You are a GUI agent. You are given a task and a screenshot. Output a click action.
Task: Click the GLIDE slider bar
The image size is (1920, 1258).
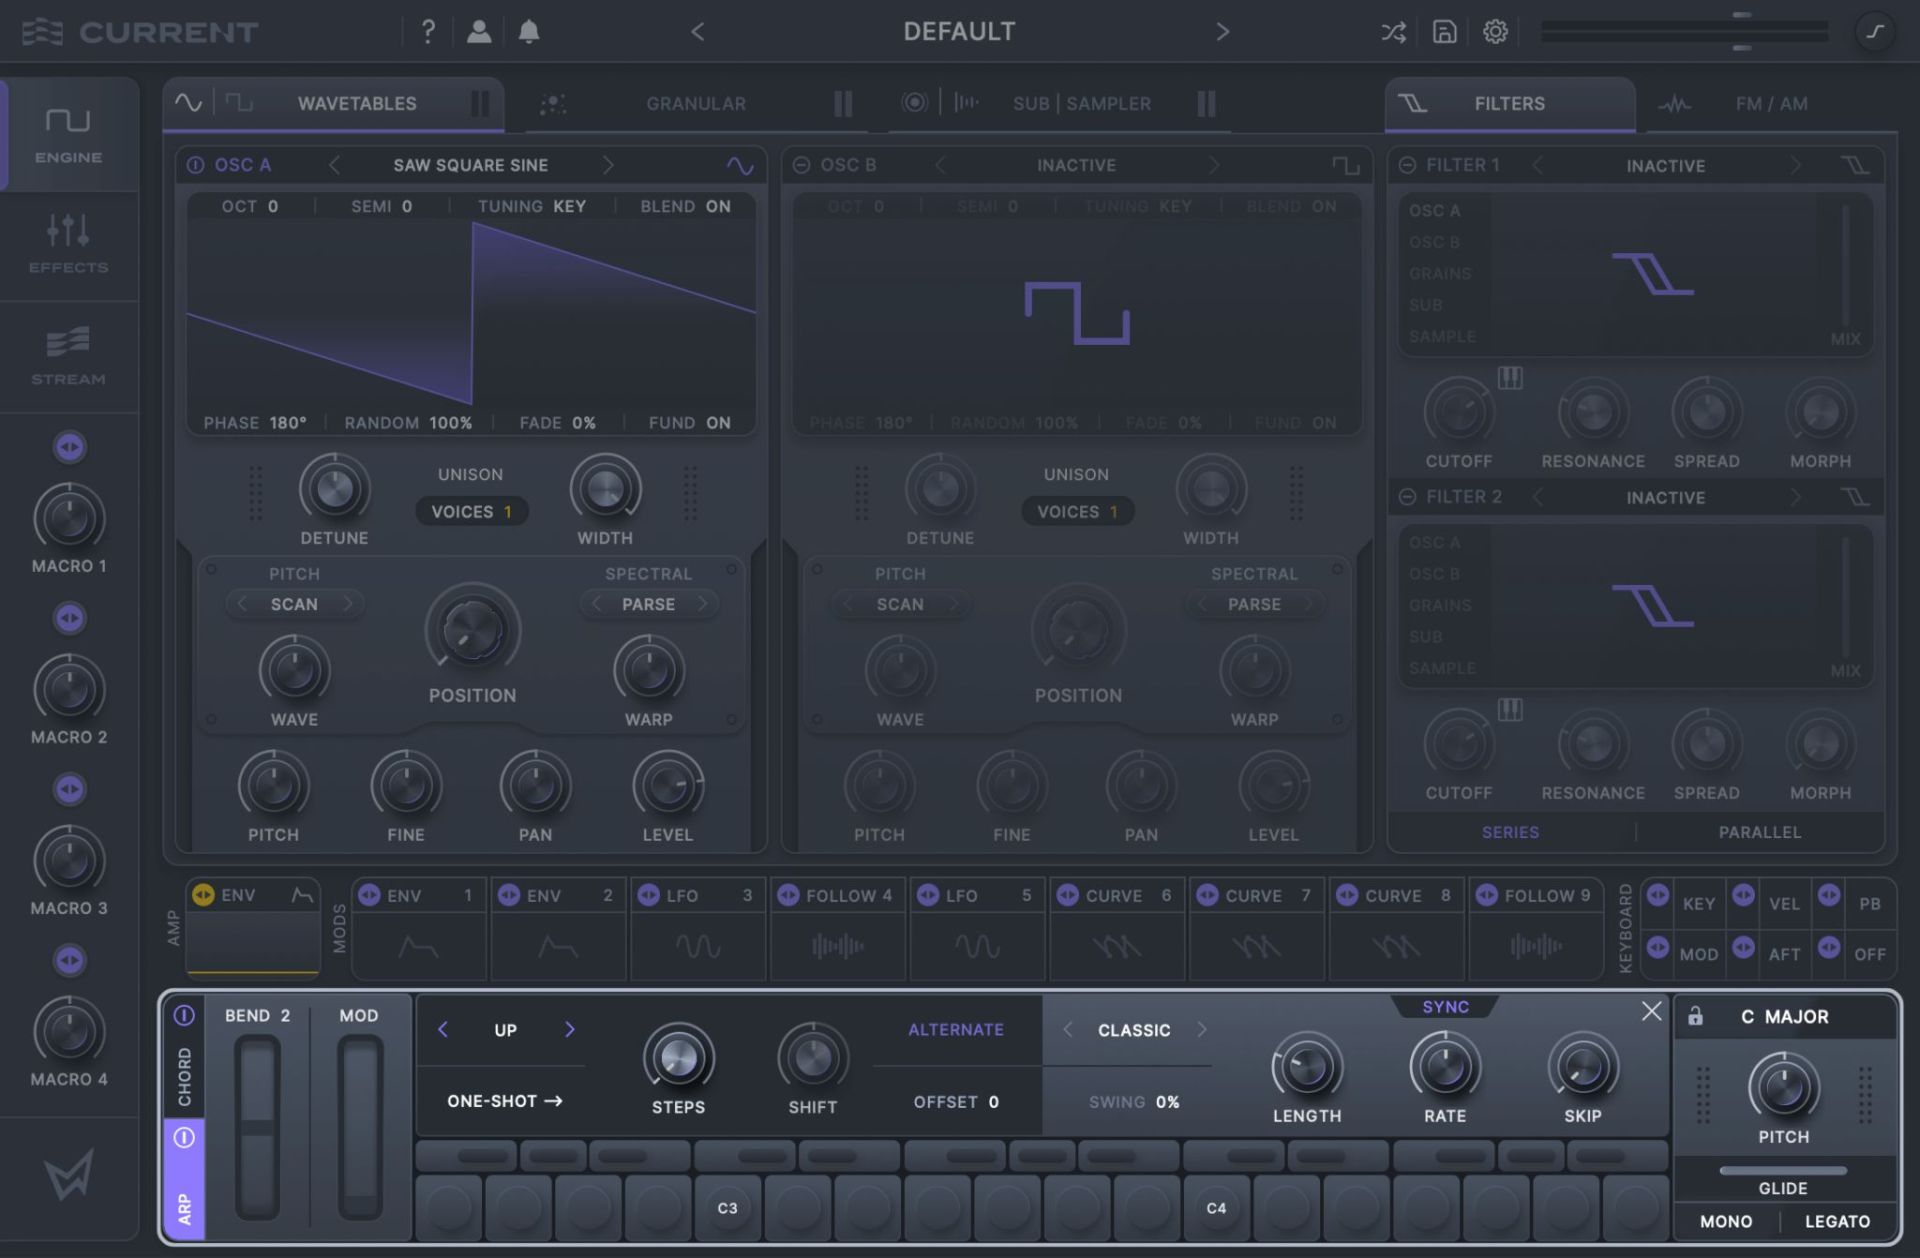[1783, 1170]
